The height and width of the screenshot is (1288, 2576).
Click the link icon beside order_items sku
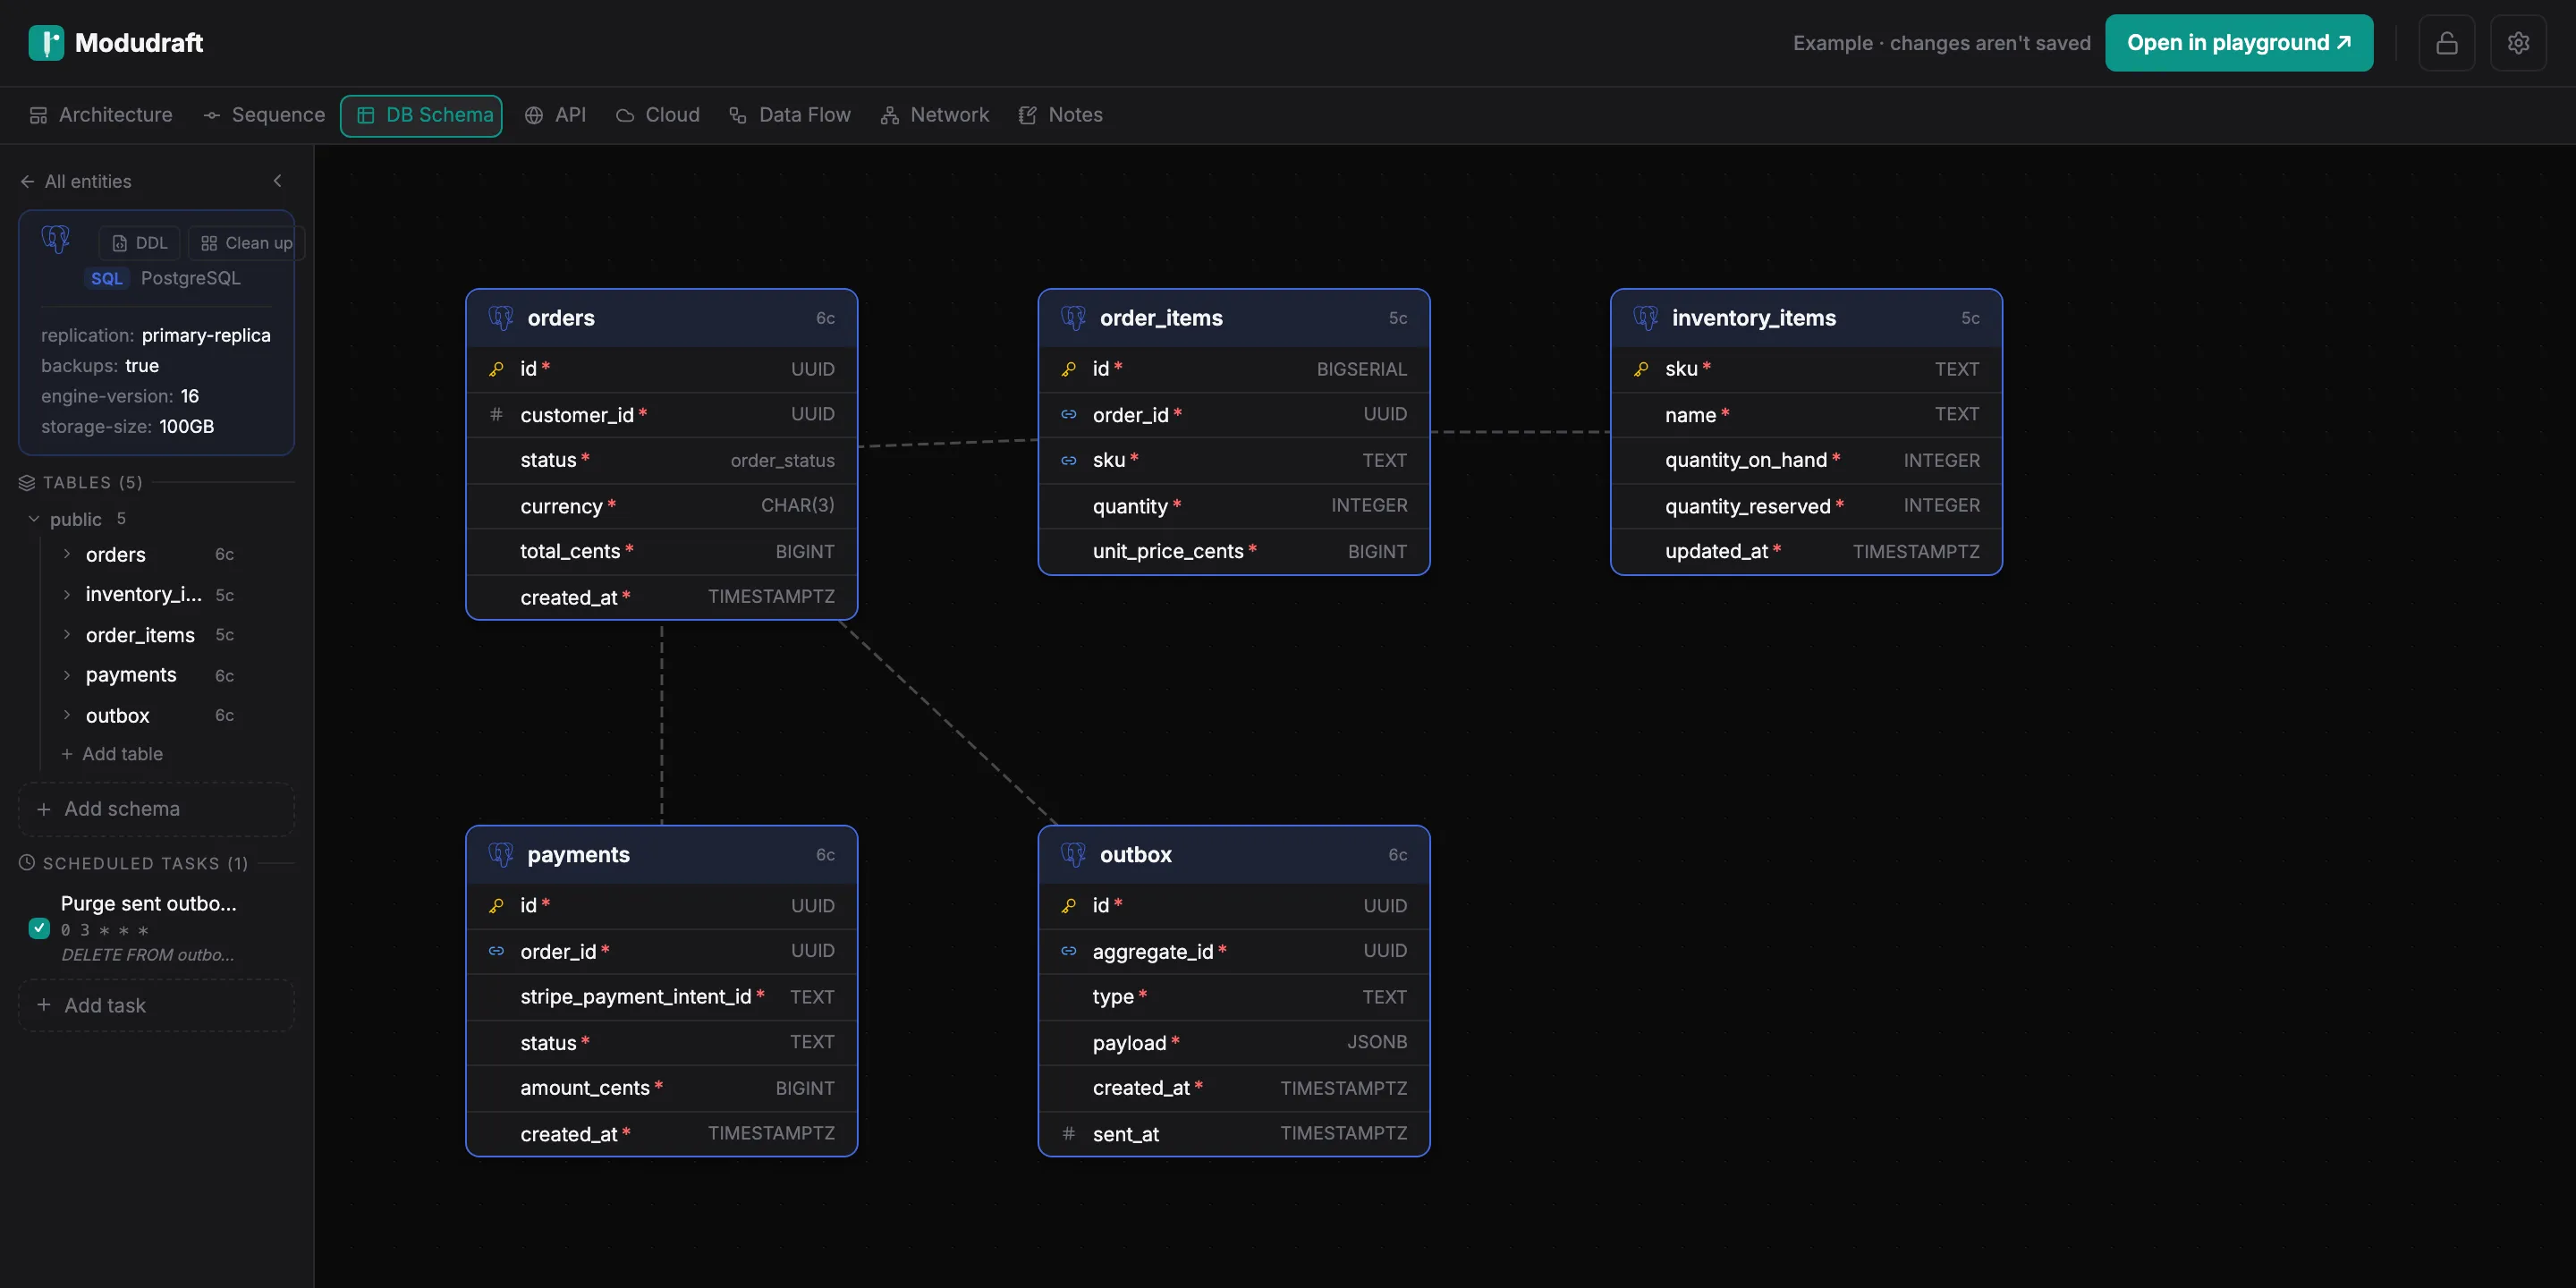(x=1069, y=460)
